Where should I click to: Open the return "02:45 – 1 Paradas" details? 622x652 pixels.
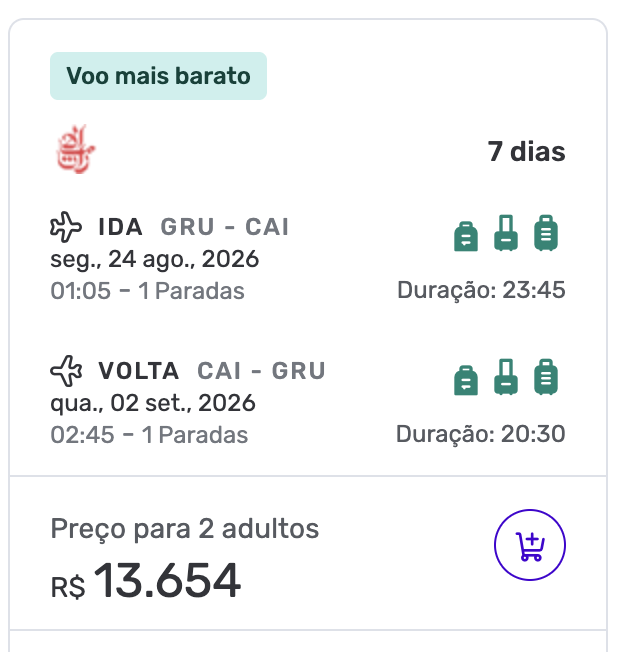pyautogui.click(x=149, y=435)
